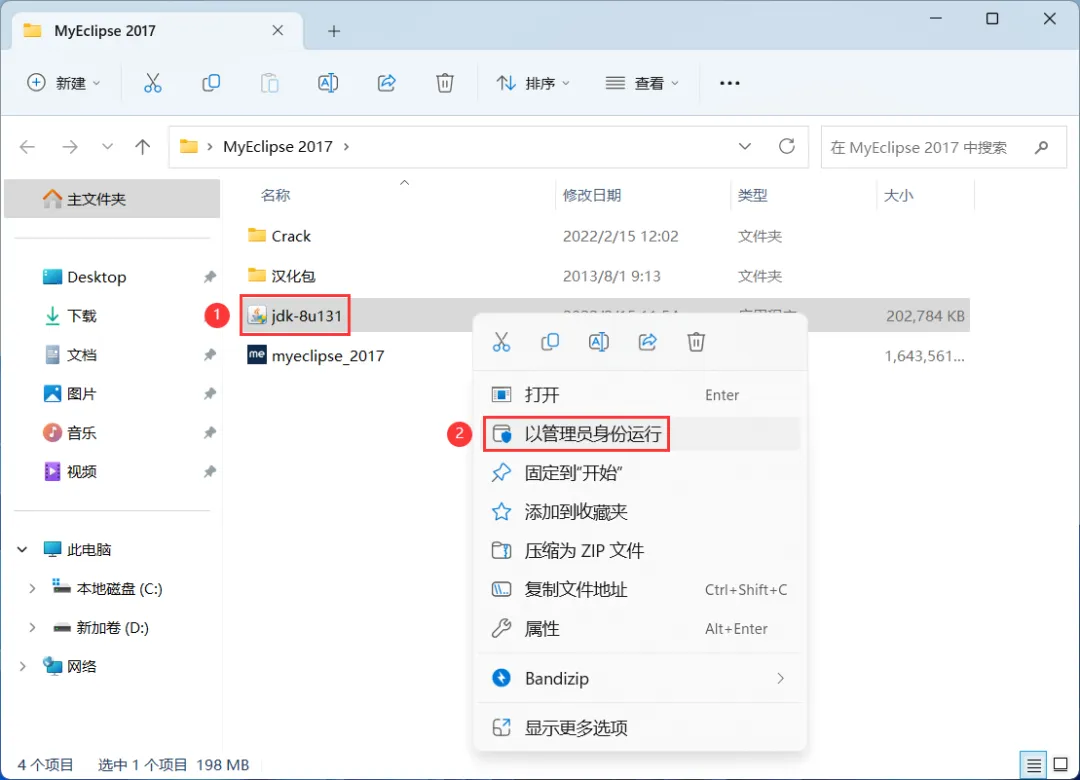Click the pin icon next to 音乐
This screenshot has width=1080, height=780.
(209, 433)
